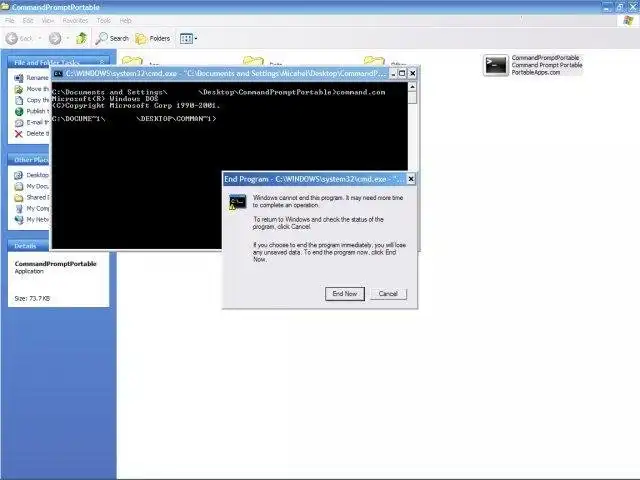
Task: Close the cmd.exe console window
Action: [413, 73]
